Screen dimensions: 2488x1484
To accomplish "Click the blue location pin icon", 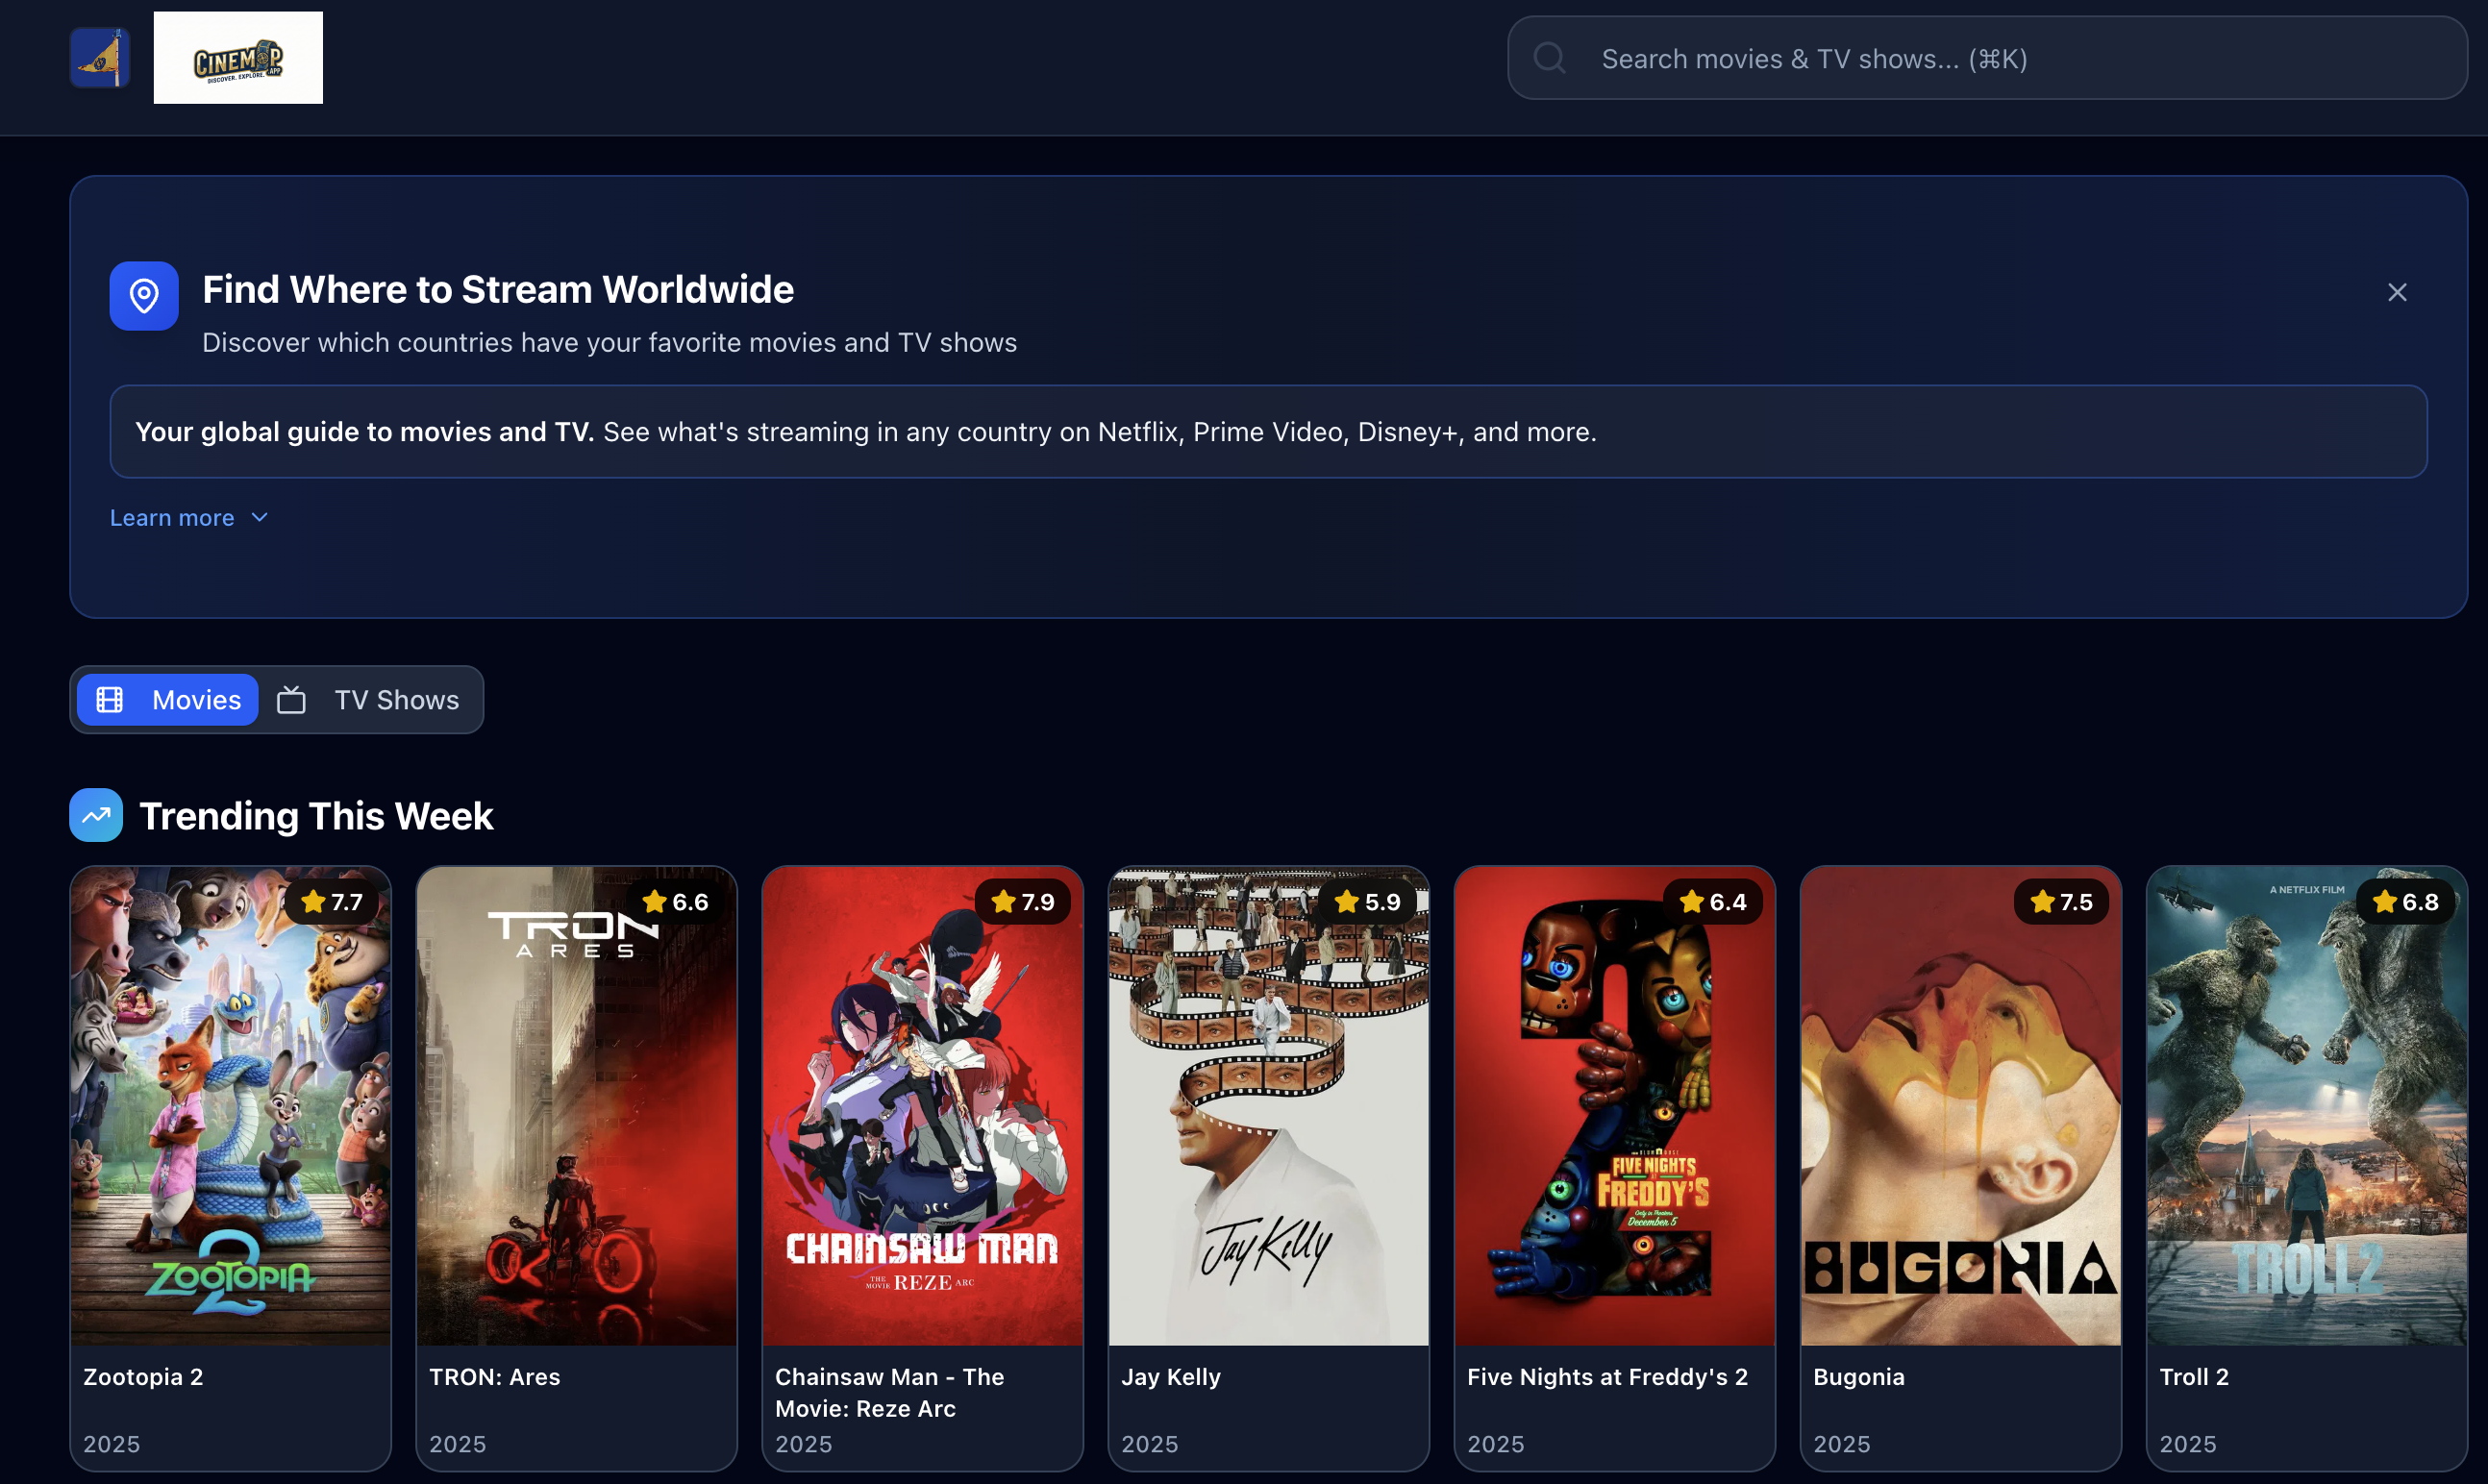I will [x=144, y=296].
